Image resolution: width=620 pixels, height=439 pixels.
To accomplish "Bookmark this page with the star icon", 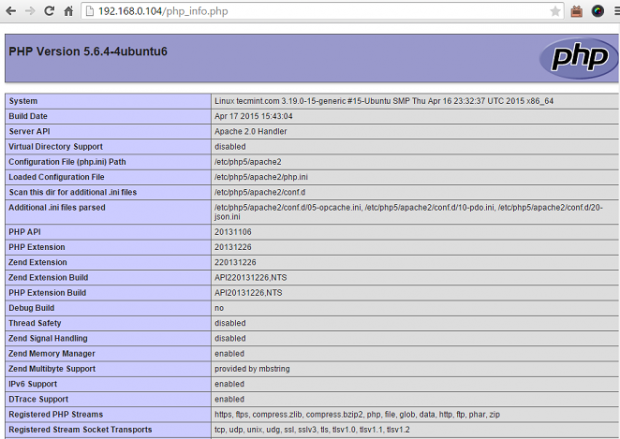I will [555, 11].
